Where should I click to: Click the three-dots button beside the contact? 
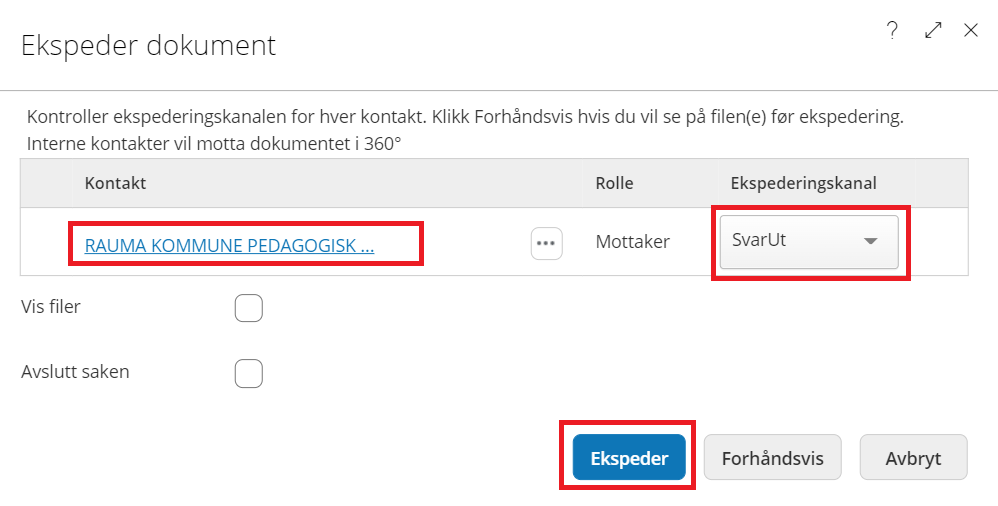pyautogui.click(x=546, y=243)
